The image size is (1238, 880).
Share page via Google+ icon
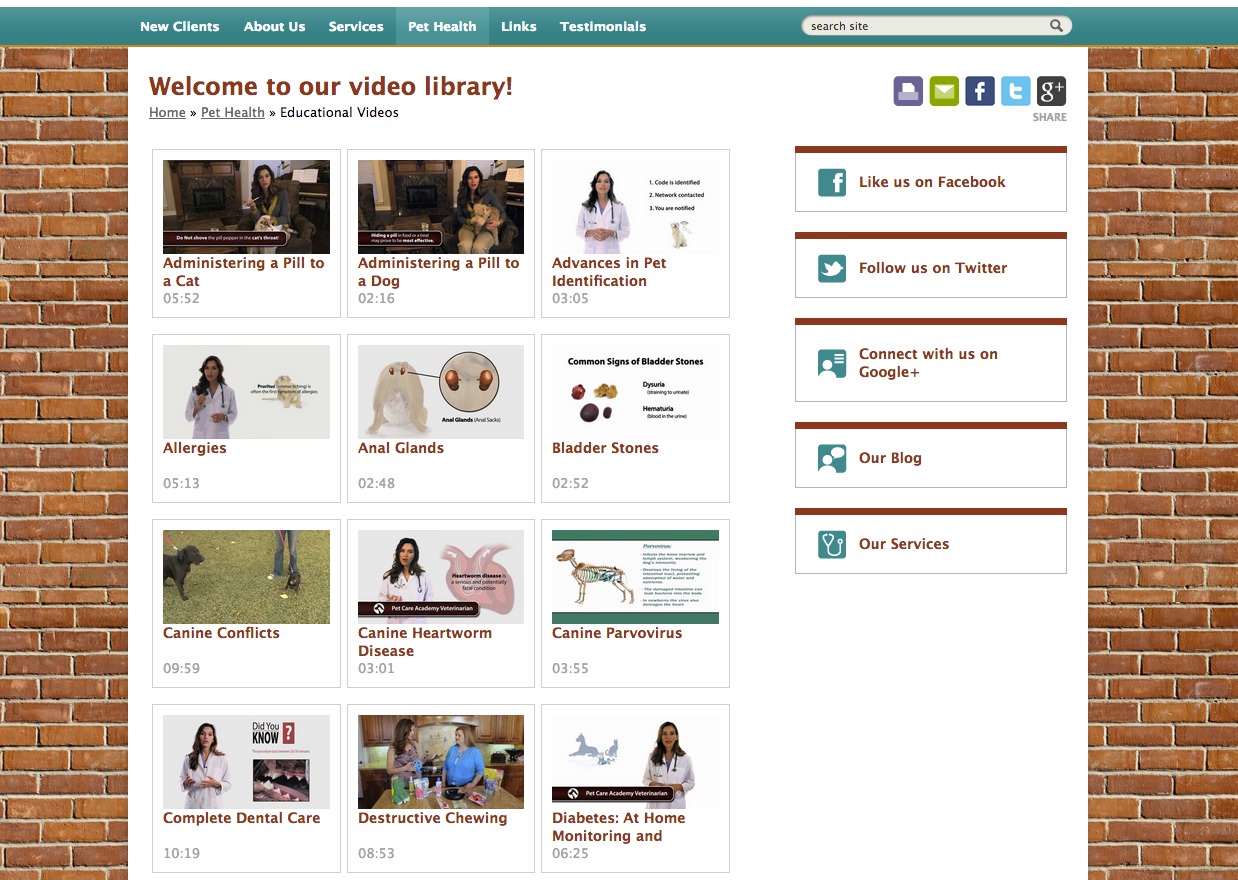tap(1051, 91)
